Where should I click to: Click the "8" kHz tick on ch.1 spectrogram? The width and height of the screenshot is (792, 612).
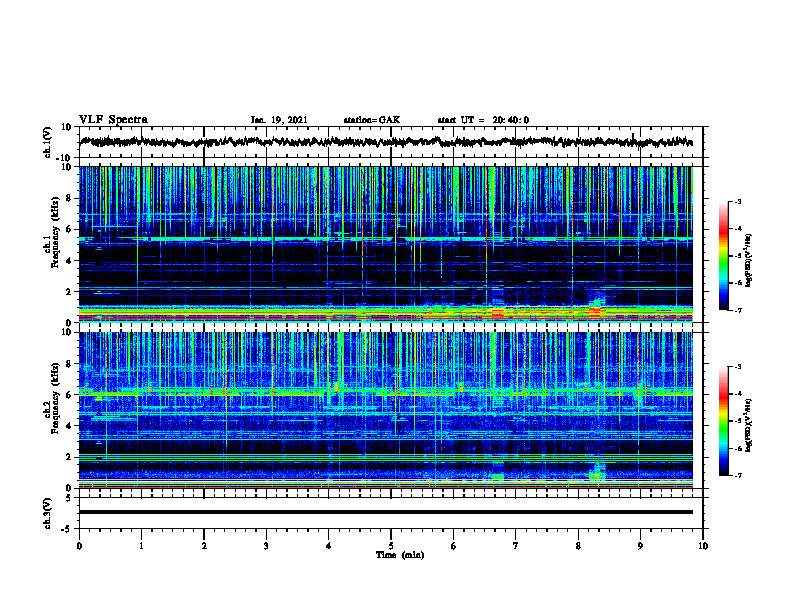point(69,198)
